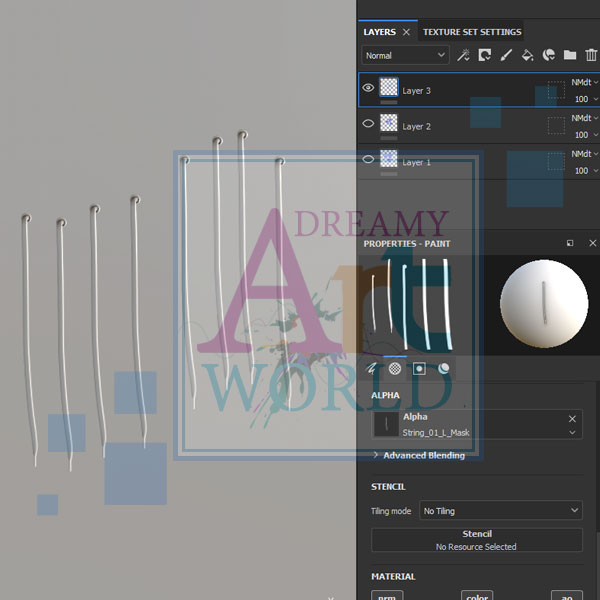The width and height of the screenshot is (600, 600).
Task: Select the Layers tab
Action: [x=380, y=32]
